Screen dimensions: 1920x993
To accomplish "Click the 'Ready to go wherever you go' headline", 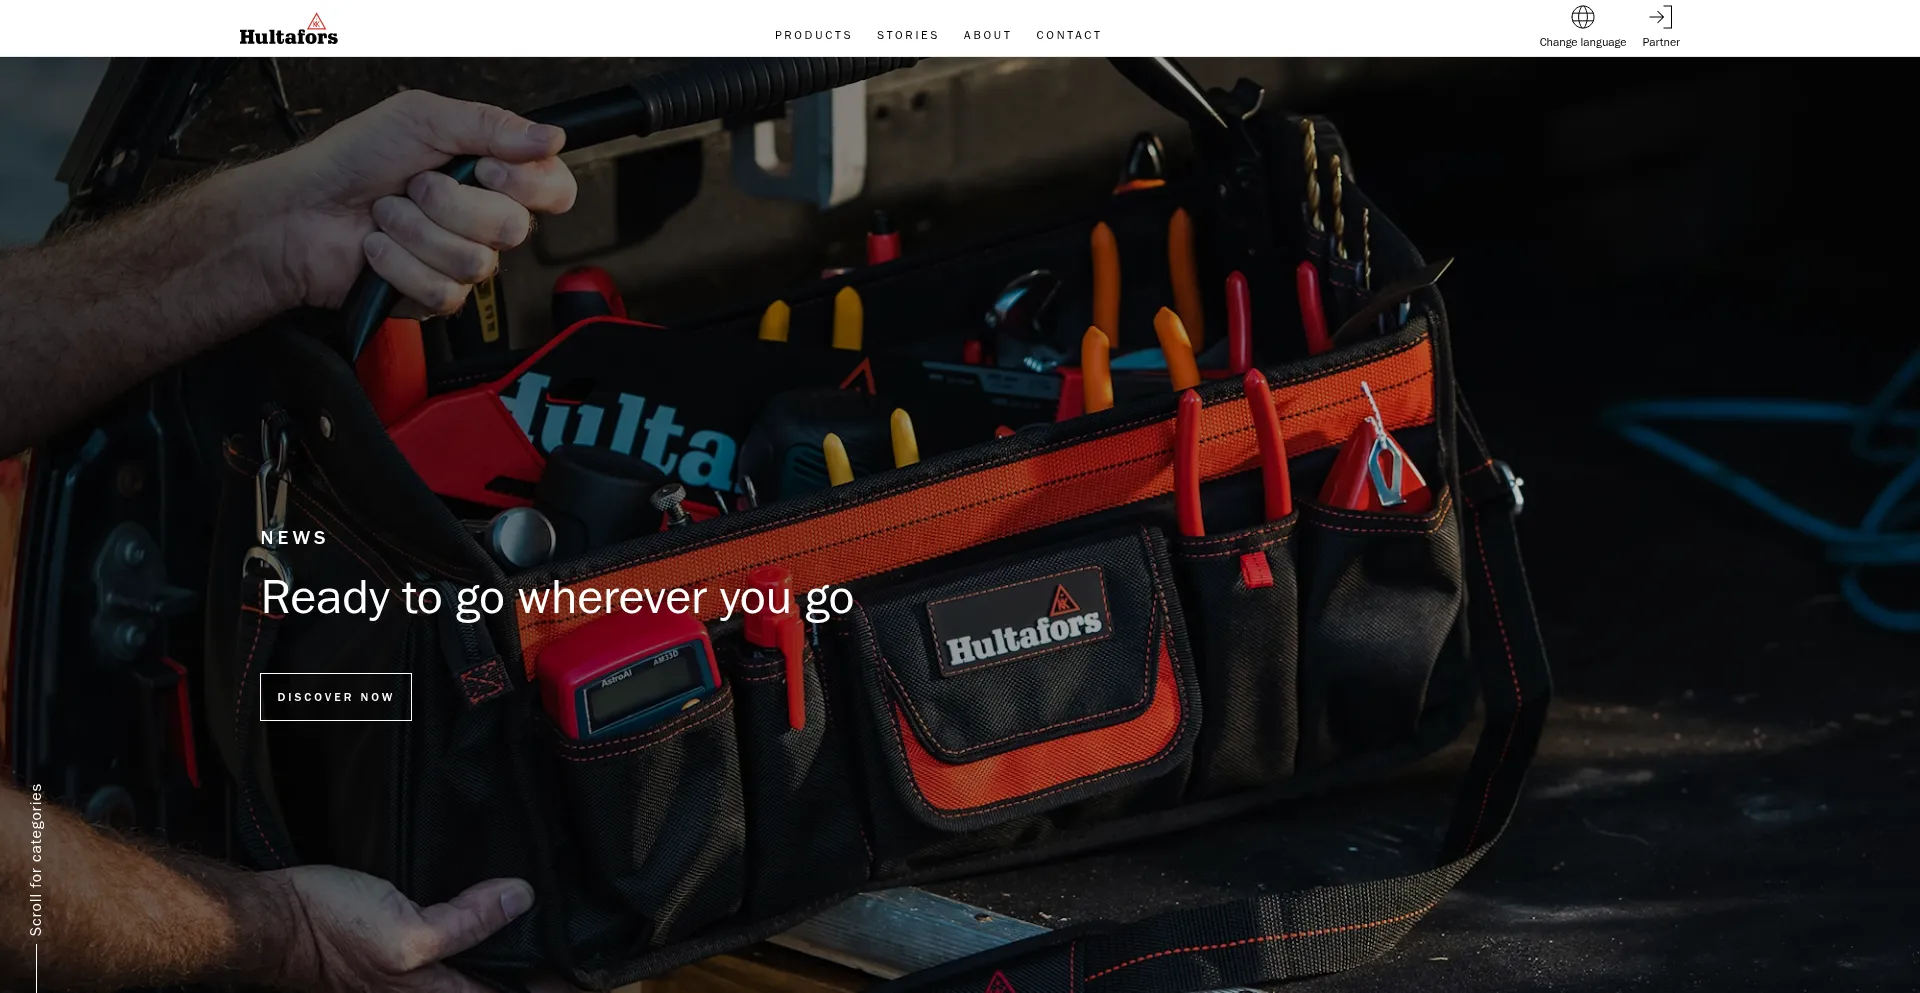I will (x=557, y=598).
